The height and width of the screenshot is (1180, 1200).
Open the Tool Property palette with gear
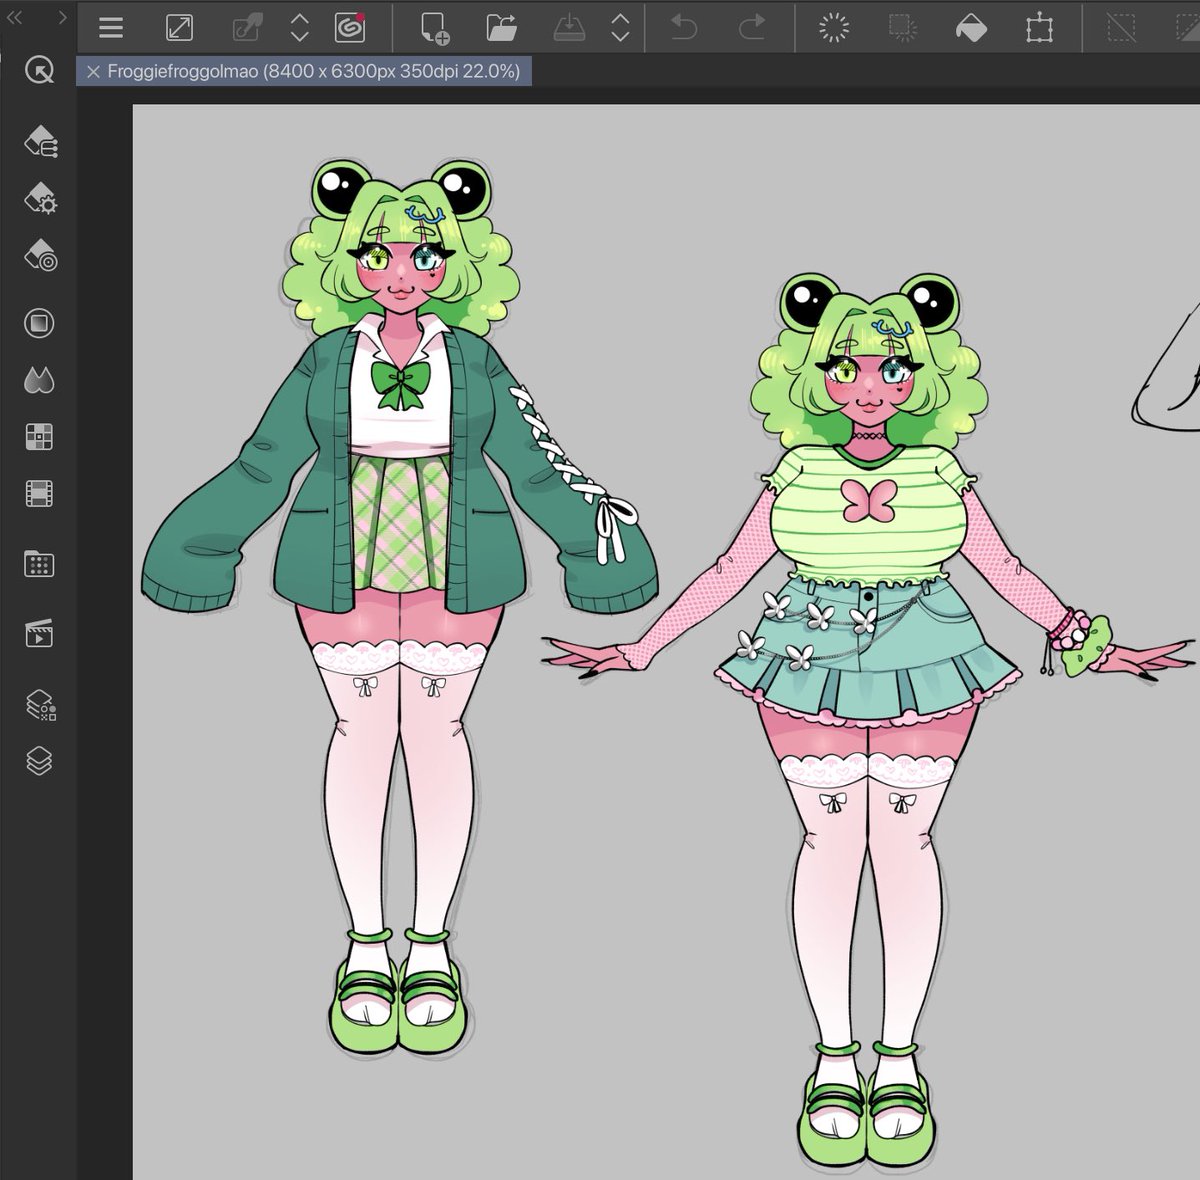coord(40,197)
